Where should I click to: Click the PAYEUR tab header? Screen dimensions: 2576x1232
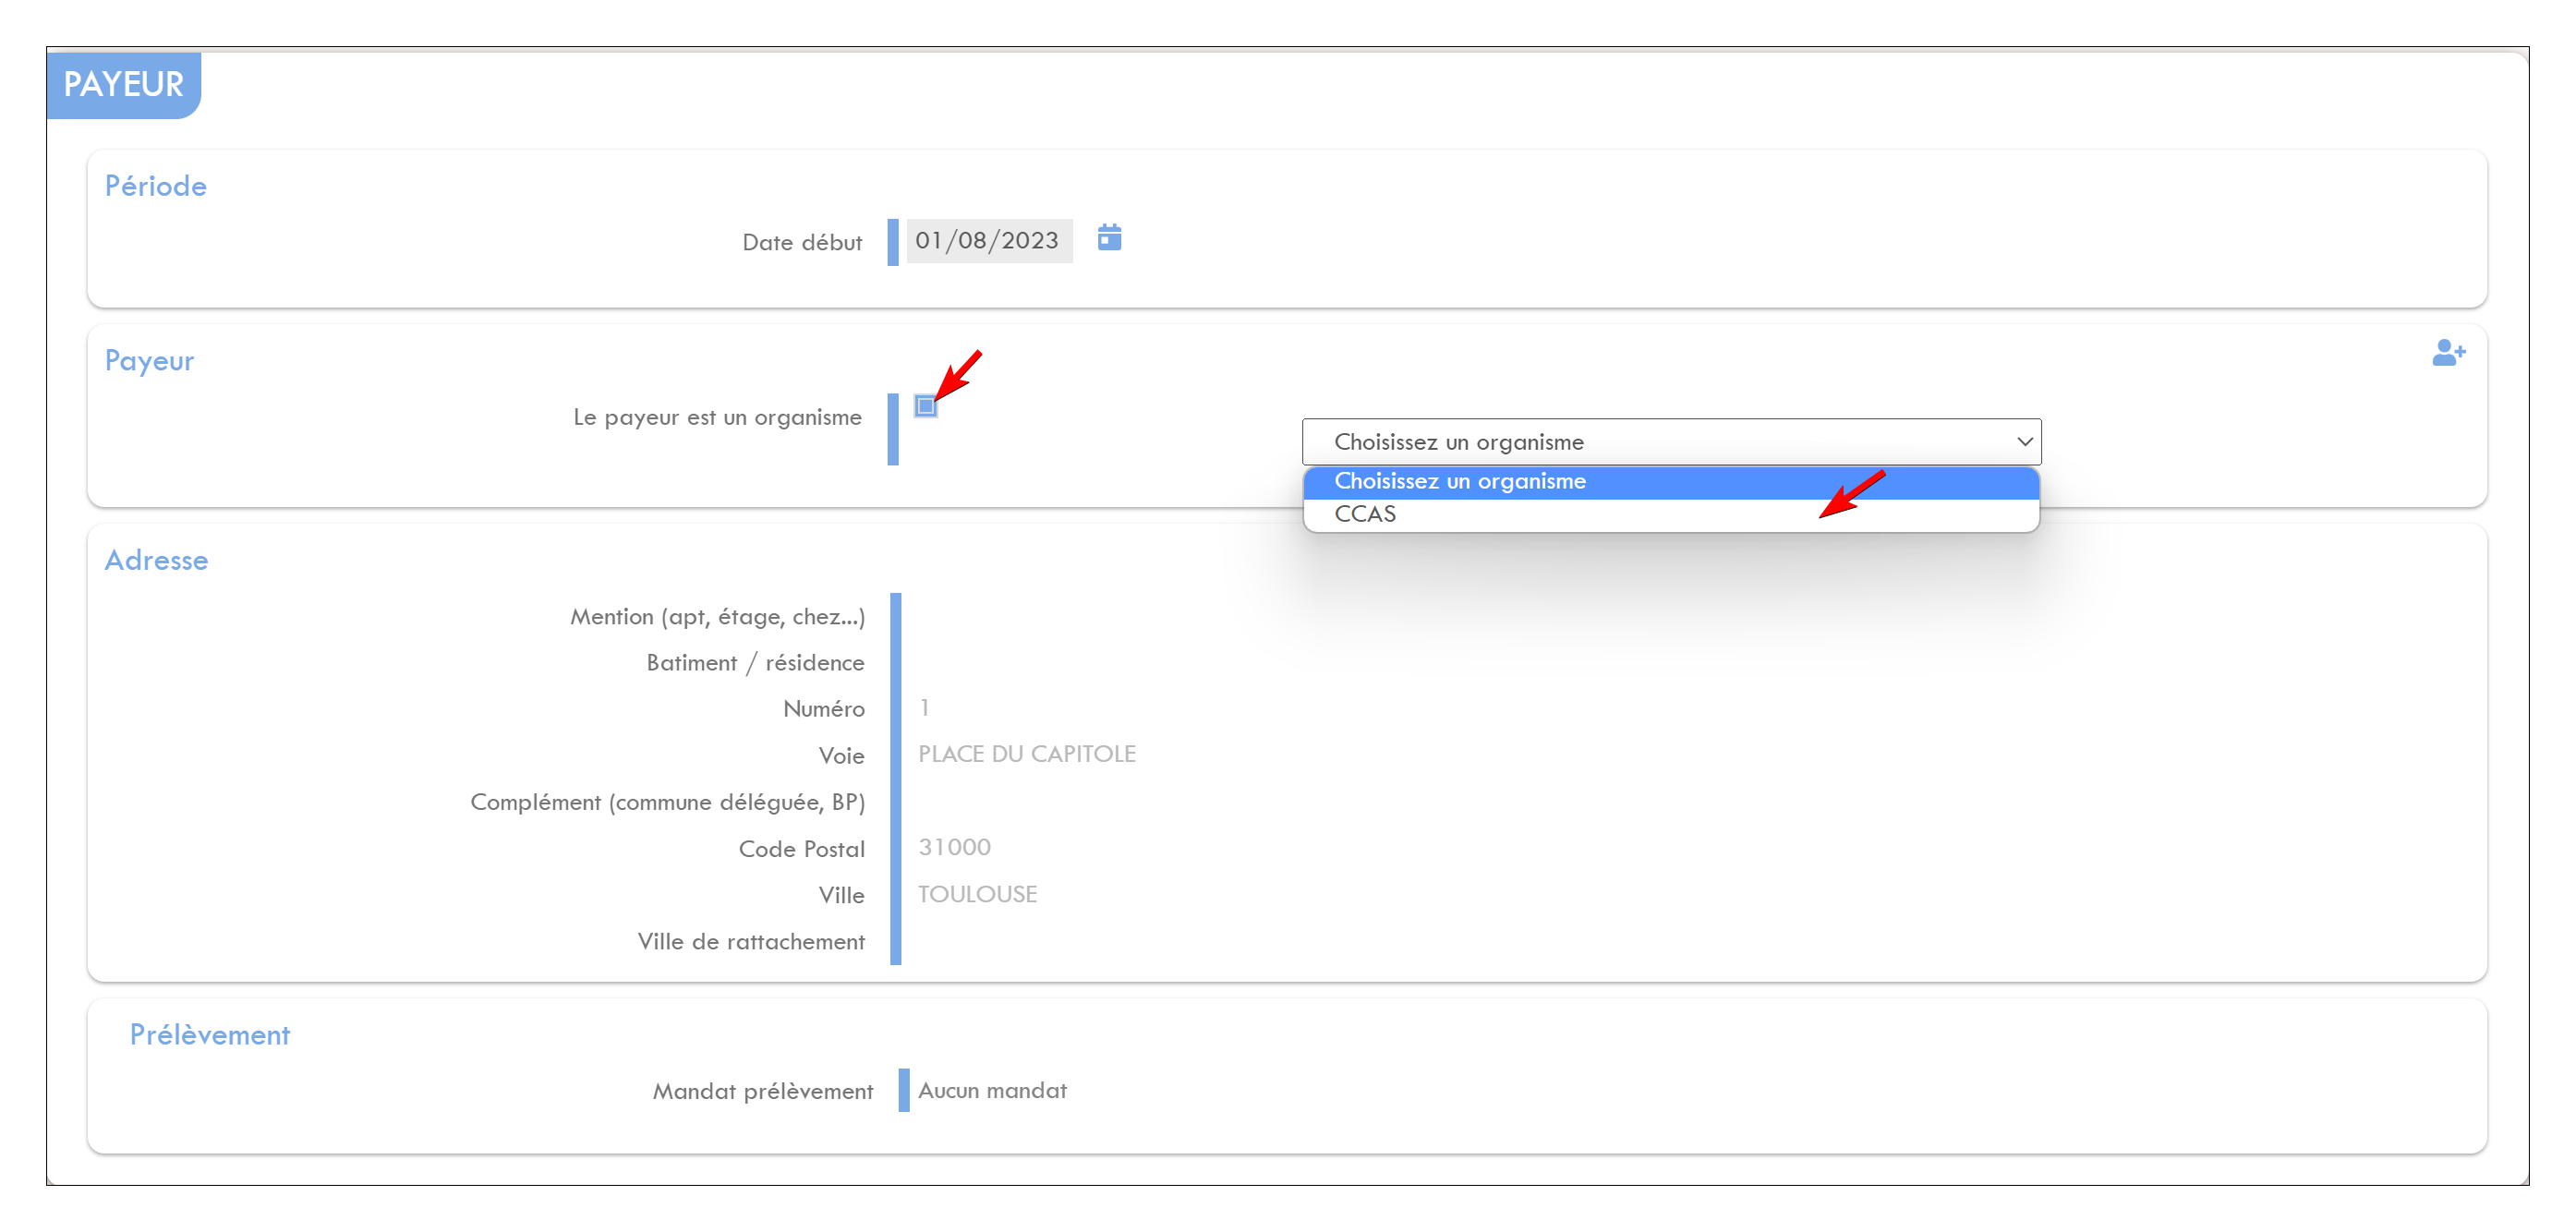124,84
